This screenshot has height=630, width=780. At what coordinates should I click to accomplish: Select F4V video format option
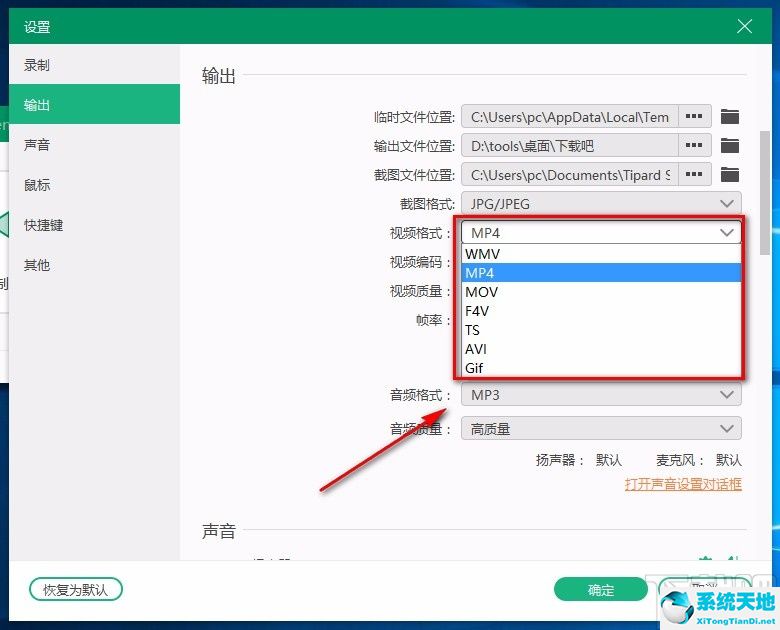coord(601,311)
